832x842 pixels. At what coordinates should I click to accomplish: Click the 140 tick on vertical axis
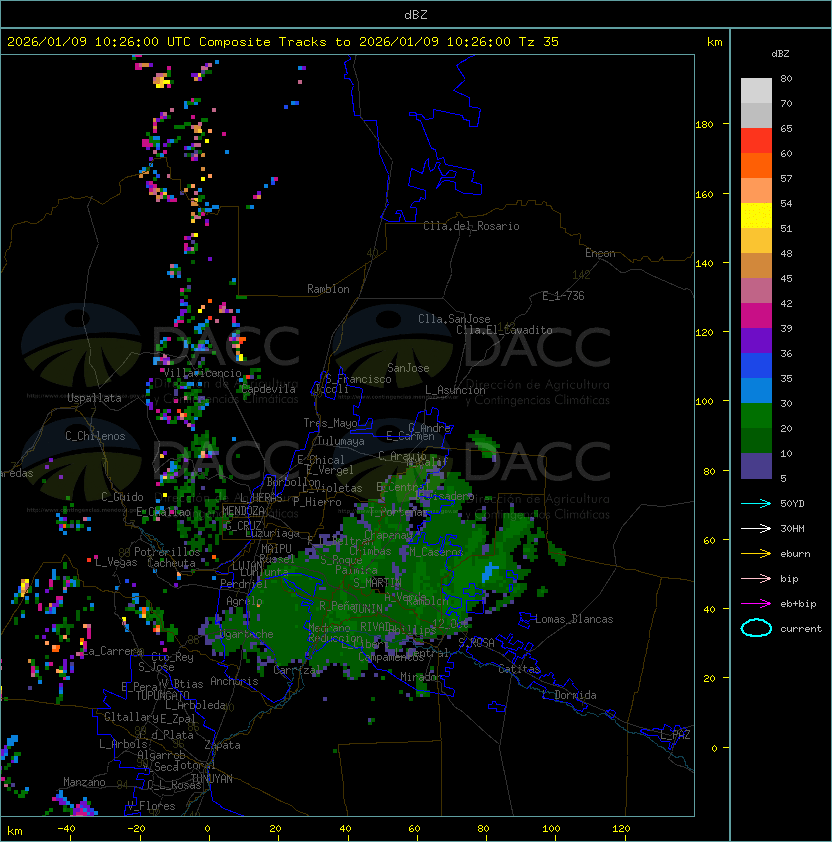click(704, 263)
